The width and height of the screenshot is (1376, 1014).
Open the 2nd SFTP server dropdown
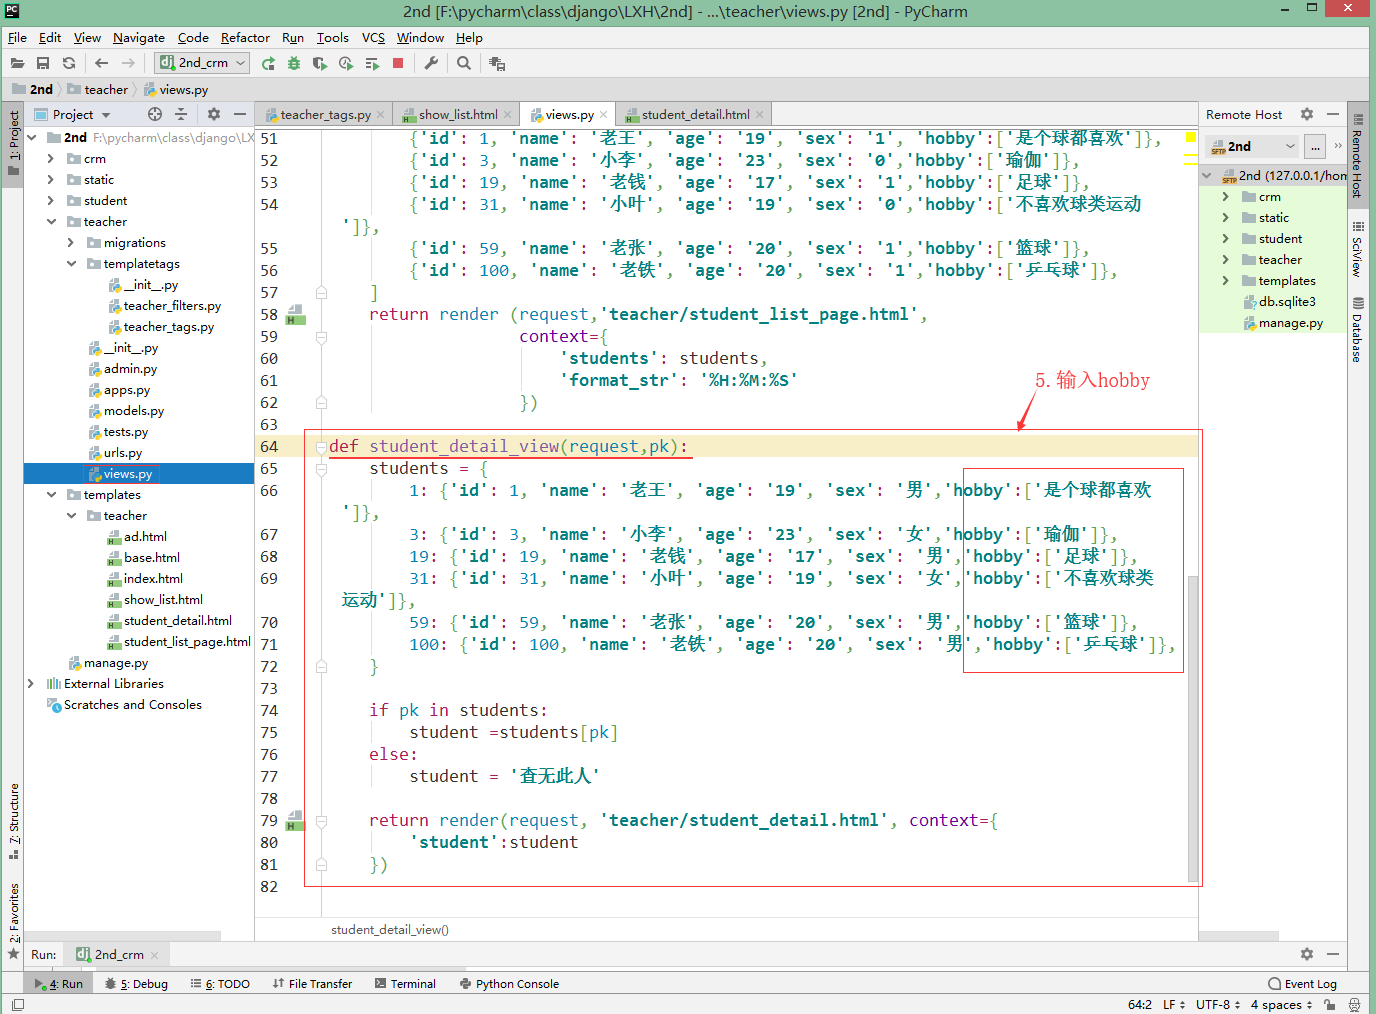[x=1253, y=146]
